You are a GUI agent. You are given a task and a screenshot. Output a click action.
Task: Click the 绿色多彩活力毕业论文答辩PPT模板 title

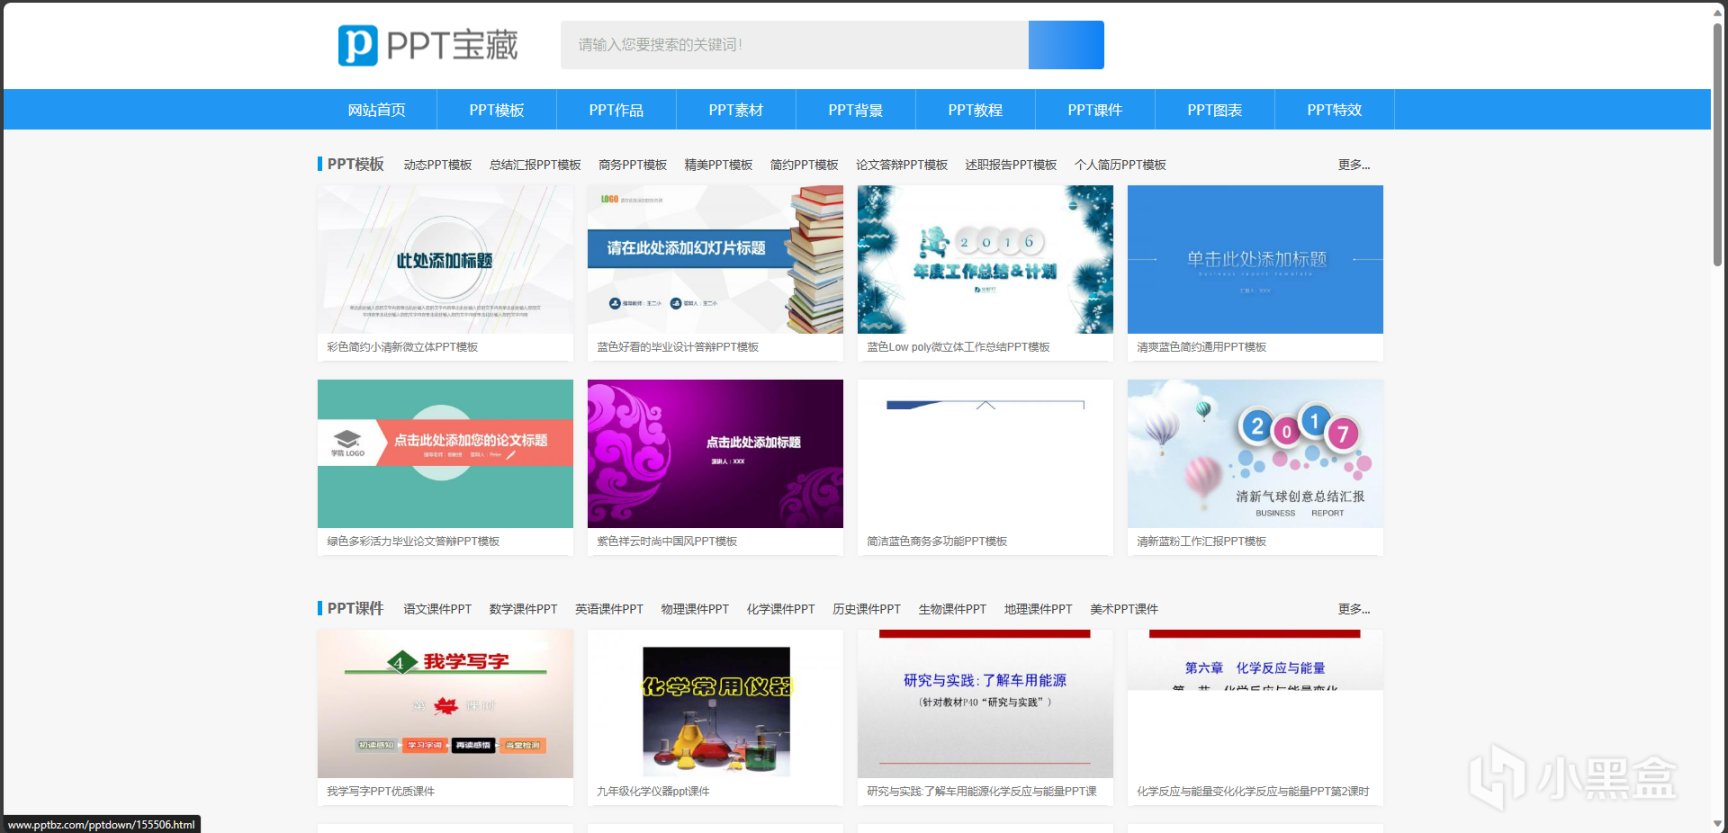tap(413, 541)
